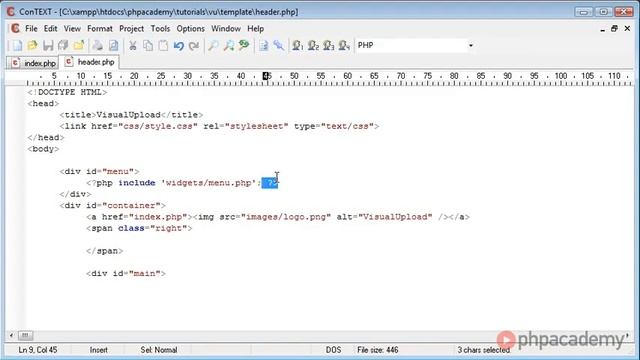This screenshot has height=360, width=640.
Task: Open the Project menu
Action: pos(131,29)
